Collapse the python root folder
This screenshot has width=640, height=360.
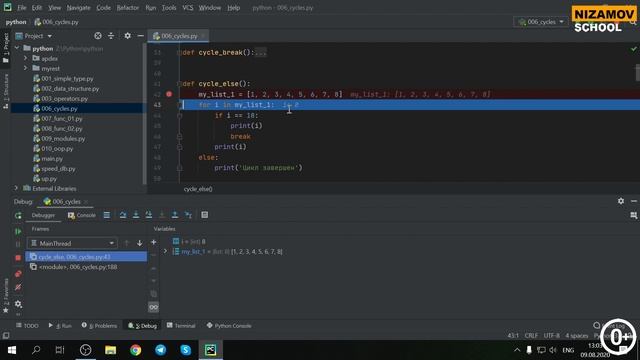(17, 48)
